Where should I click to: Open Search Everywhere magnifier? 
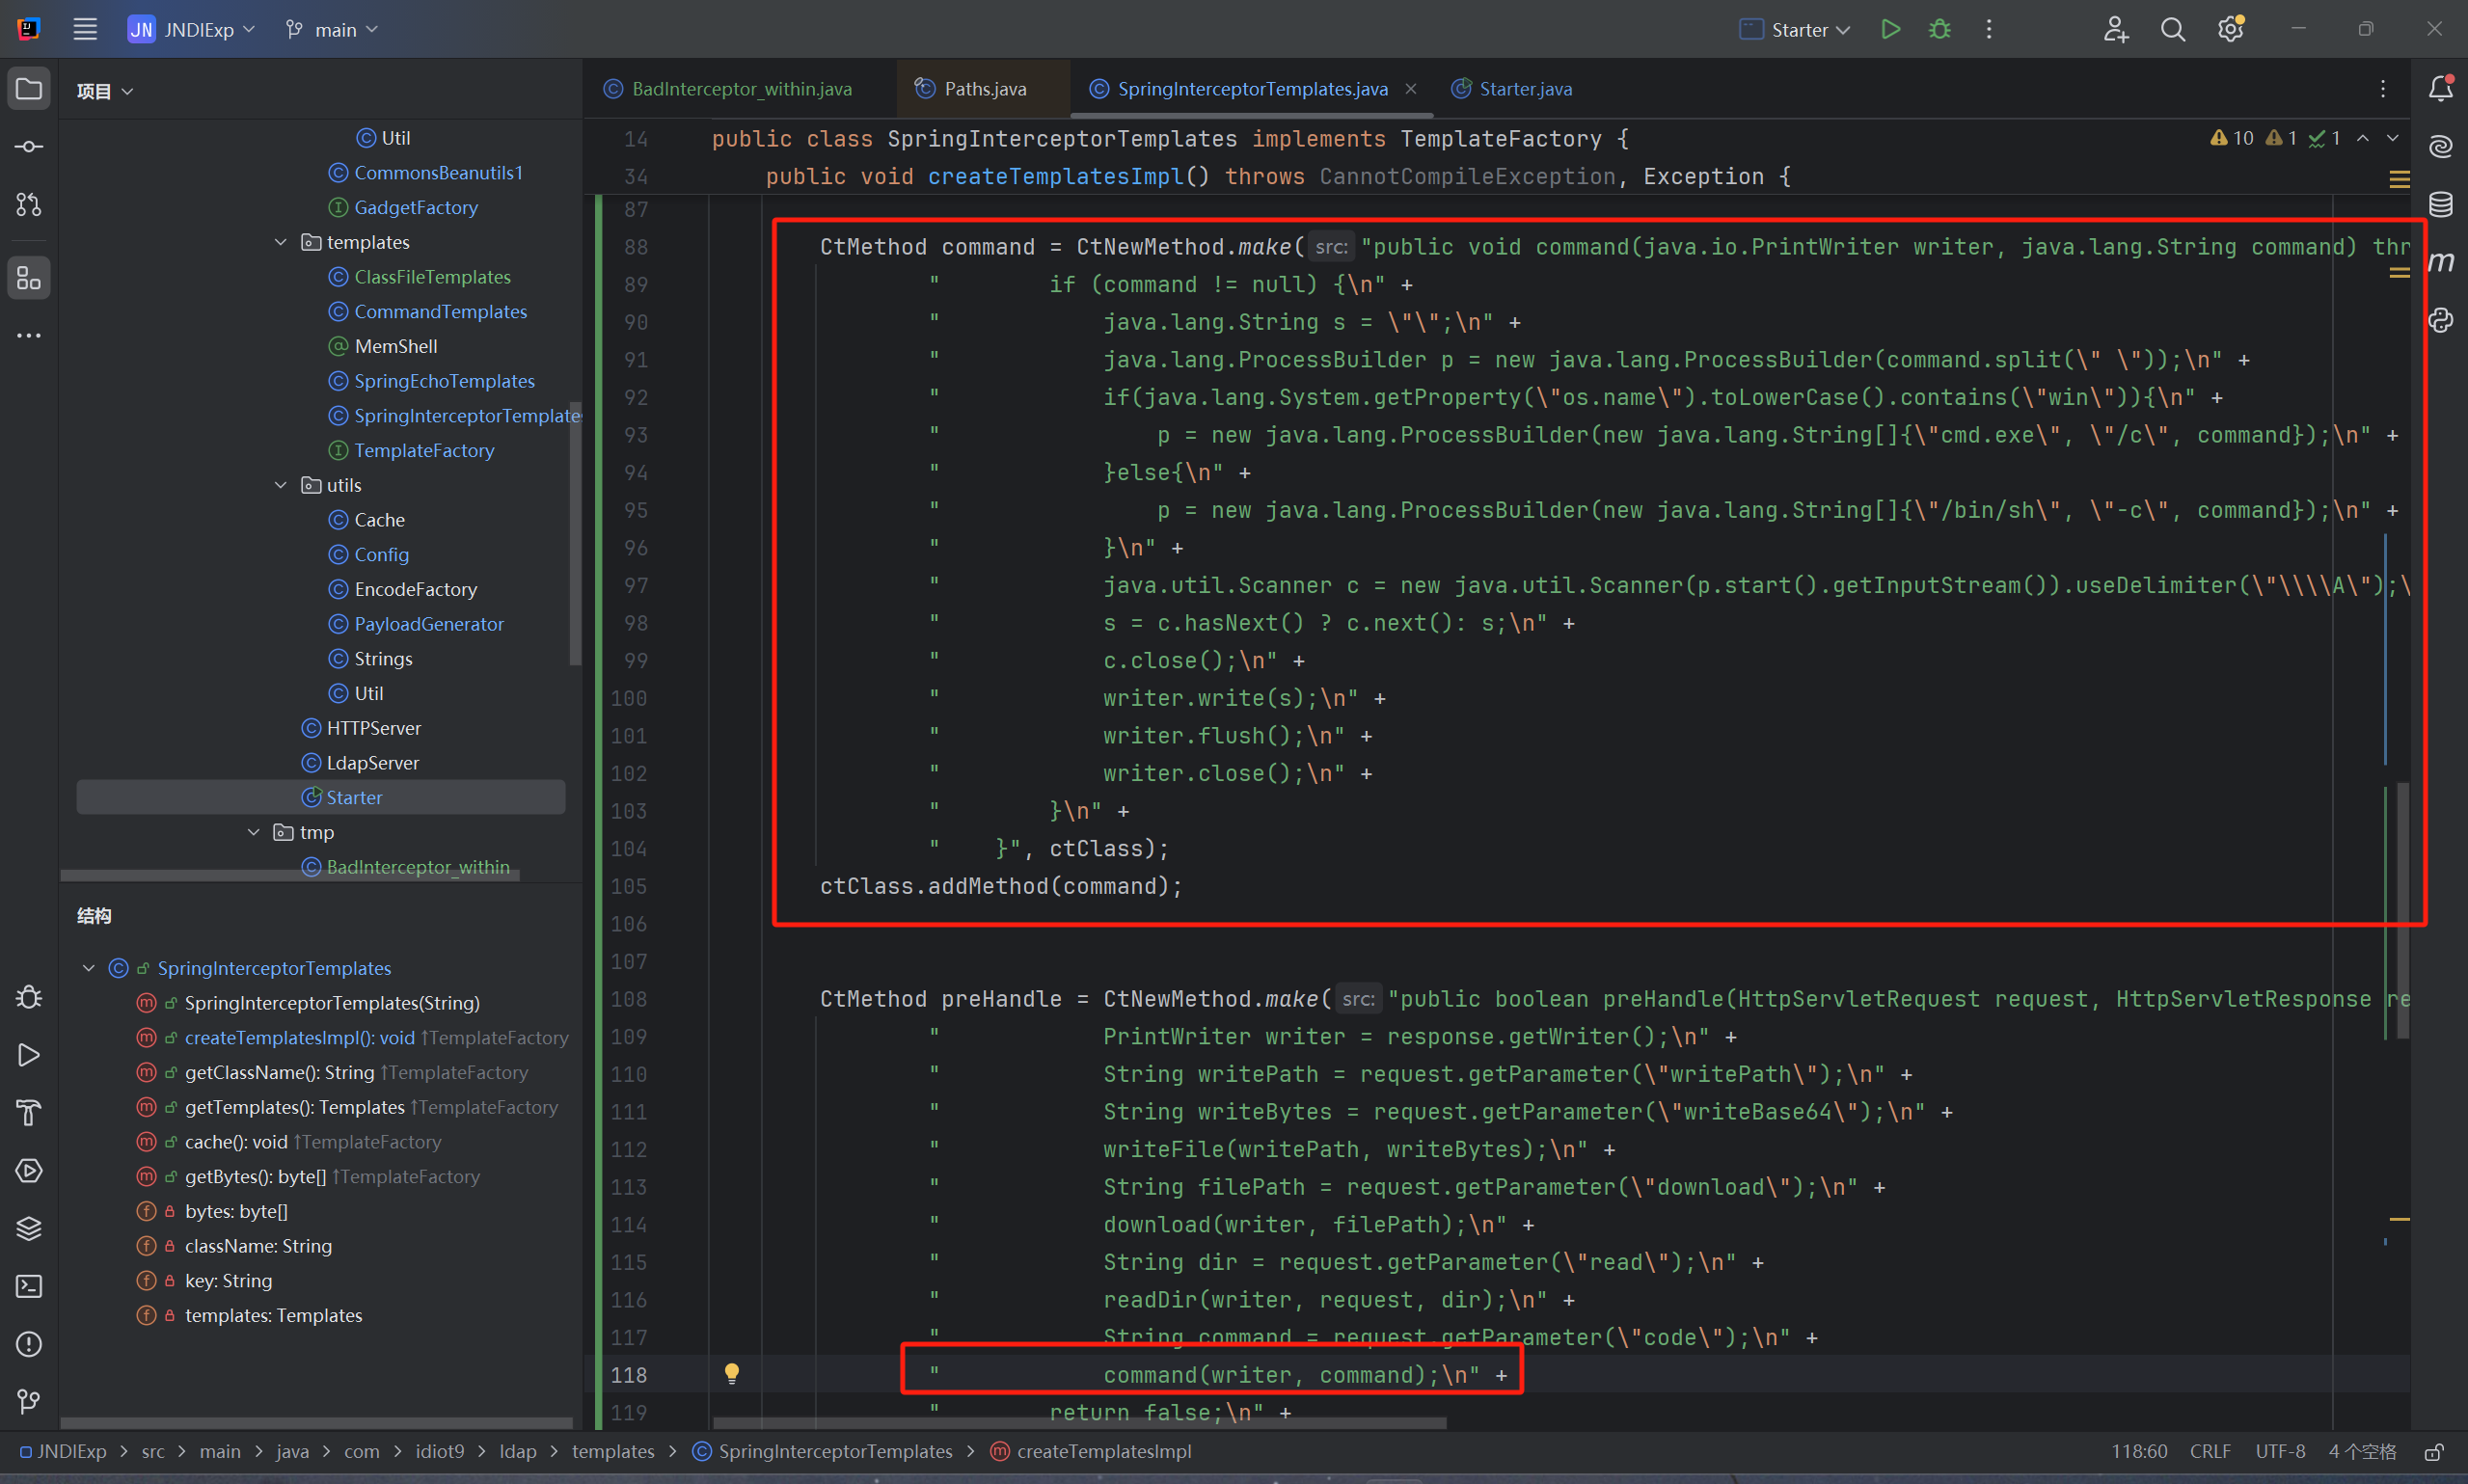[2173, 29]
